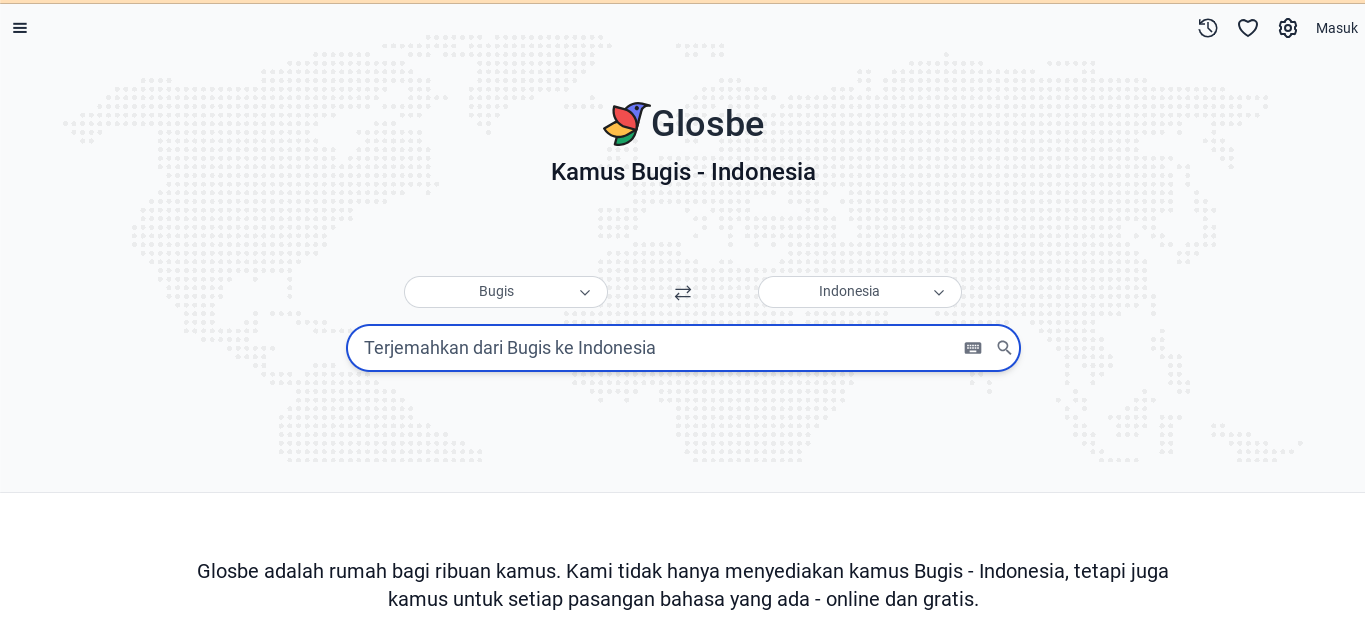Open favorites heart icon
Viewport: 1365px width, 637px height.
(1248, 28)
